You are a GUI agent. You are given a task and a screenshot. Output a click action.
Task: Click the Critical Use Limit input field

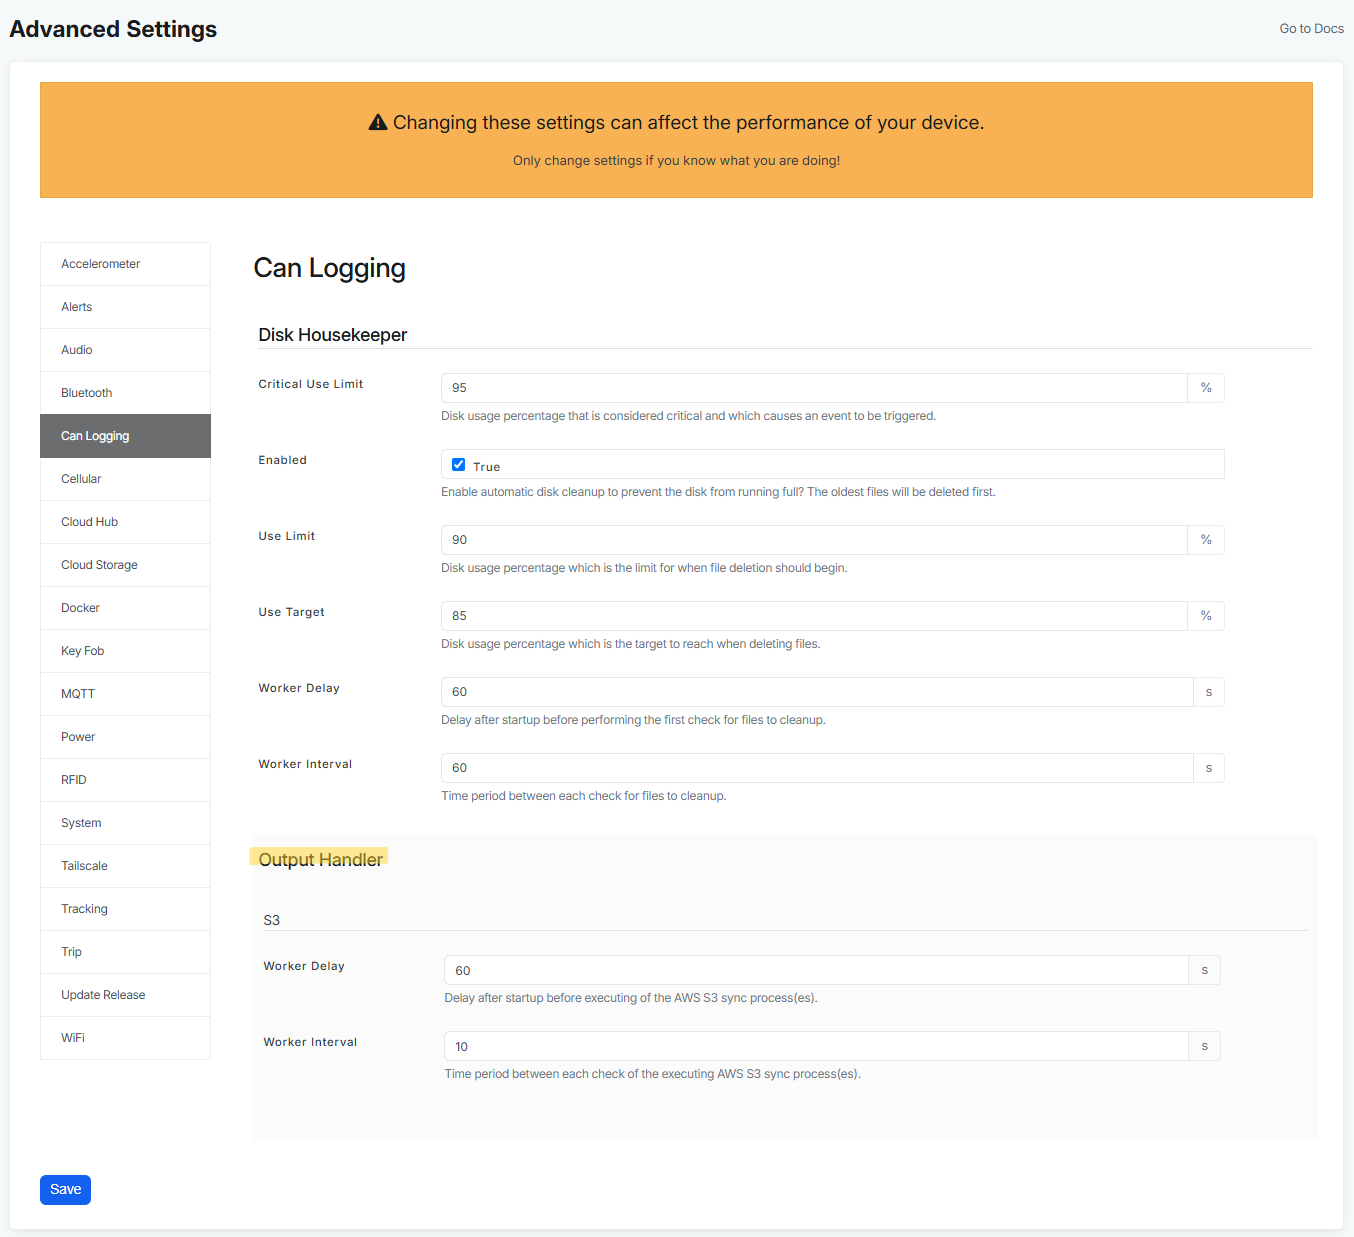814,388
